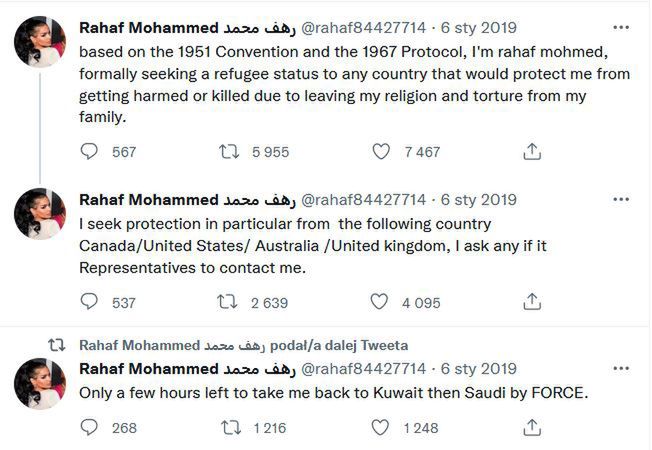Reply to the Kuwait then Saudi tweet

pos(90,427)
